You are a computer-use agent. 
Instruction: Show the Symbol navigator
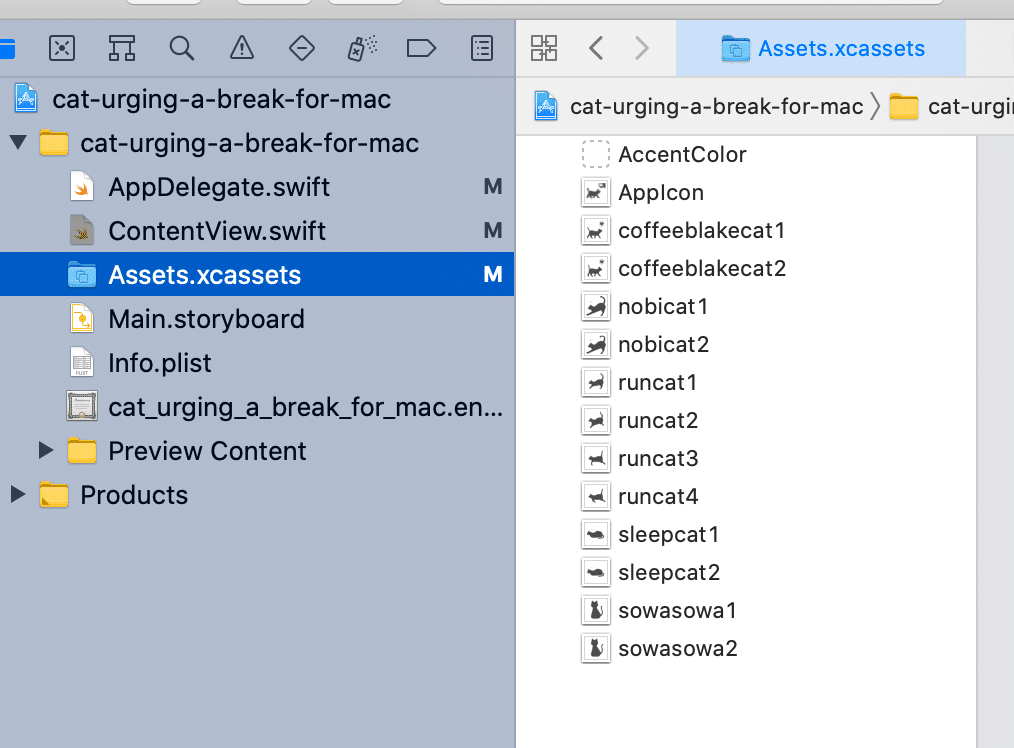click(x=122, y=47)
